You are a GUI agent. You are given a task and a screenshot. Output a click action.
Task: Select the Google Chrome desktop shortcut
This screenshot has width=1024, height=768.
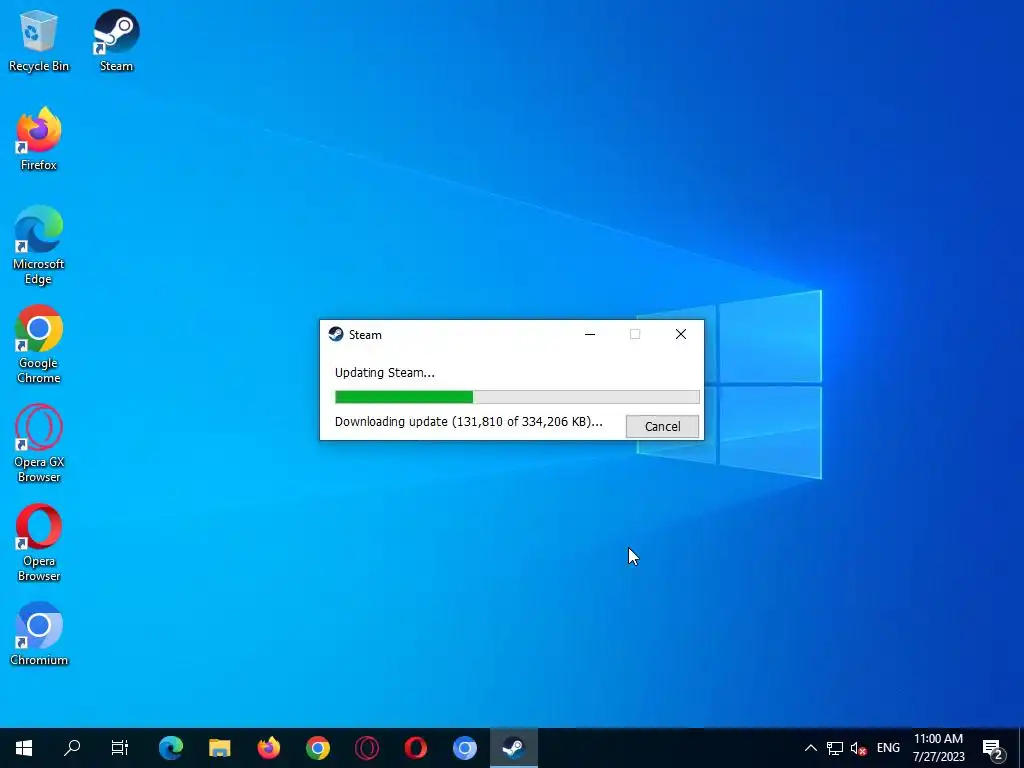click(39, 345)
